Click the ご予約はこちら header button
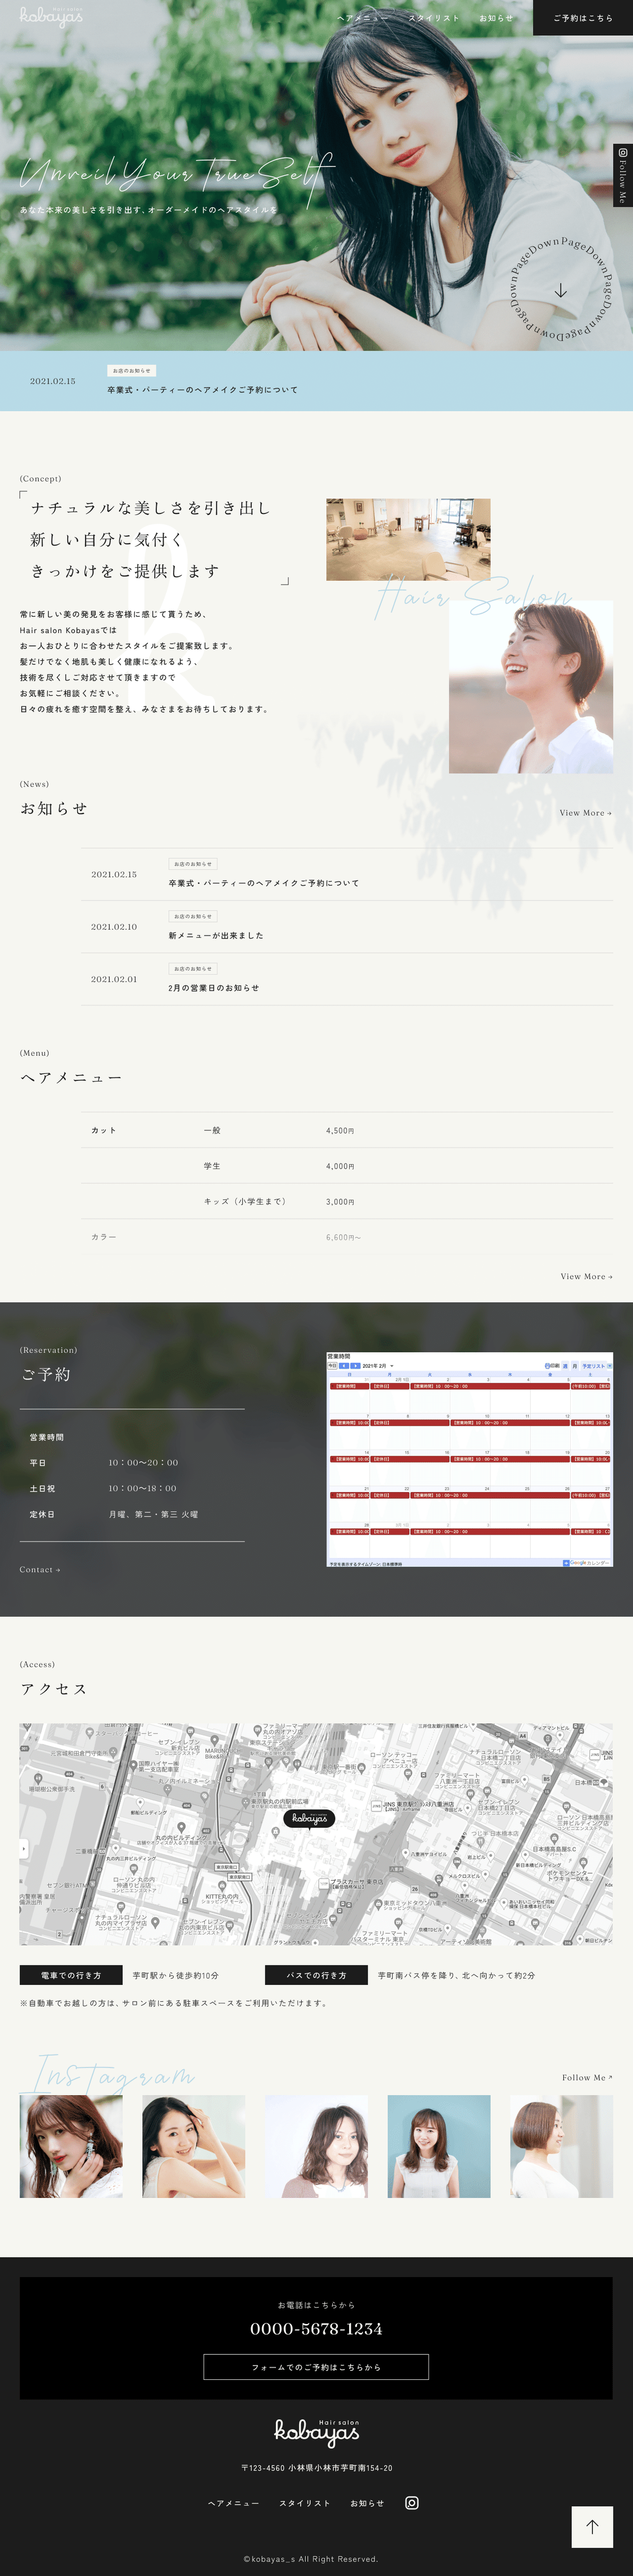This screenshot has width=633, height=2576. [x=583, y=18]
